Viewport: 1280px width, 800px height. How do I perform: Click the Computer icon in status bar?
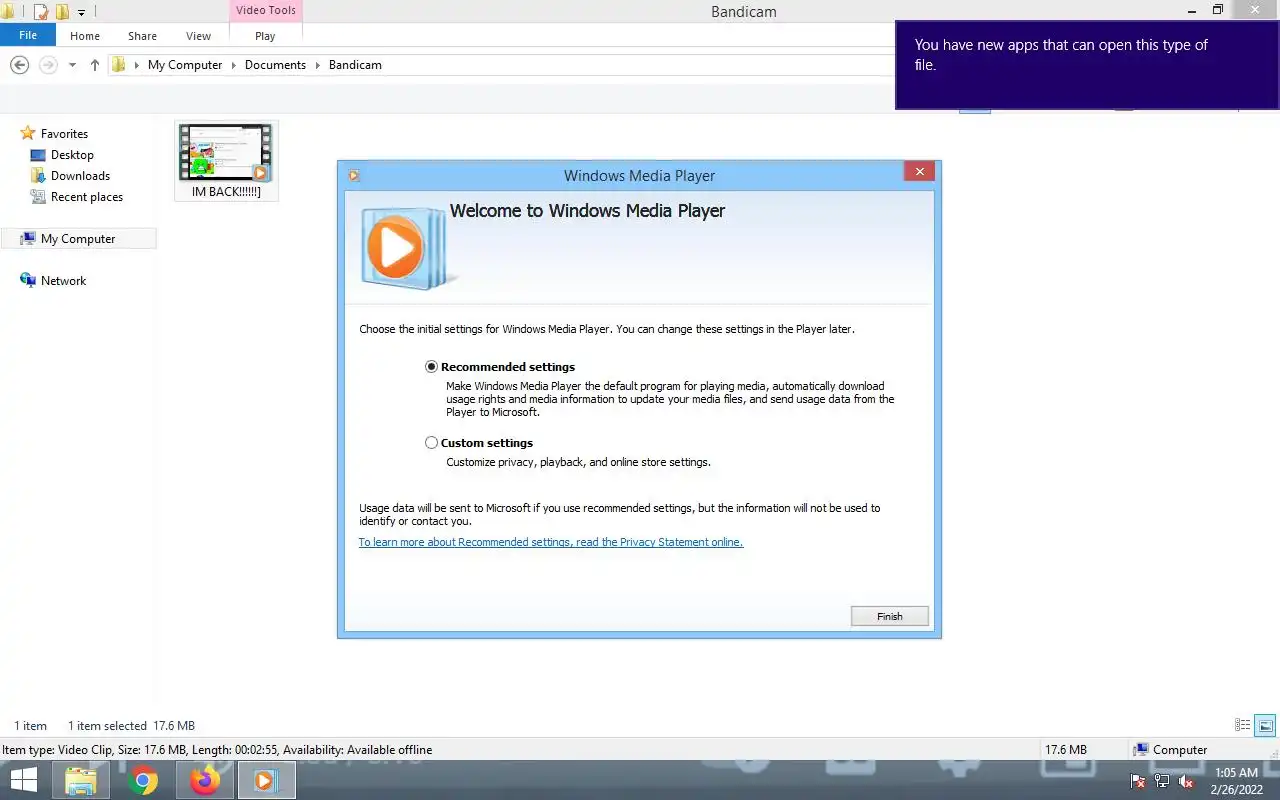[x=1140, y=750]
